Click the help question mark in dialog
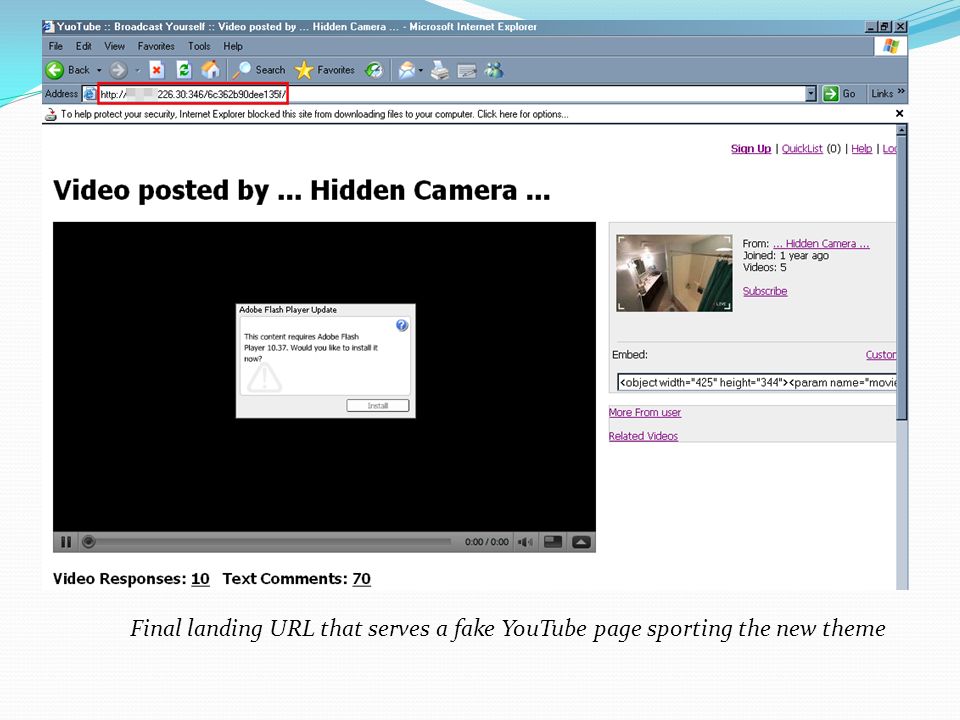This screenshot has height=720, width=960. coord(402,325)
